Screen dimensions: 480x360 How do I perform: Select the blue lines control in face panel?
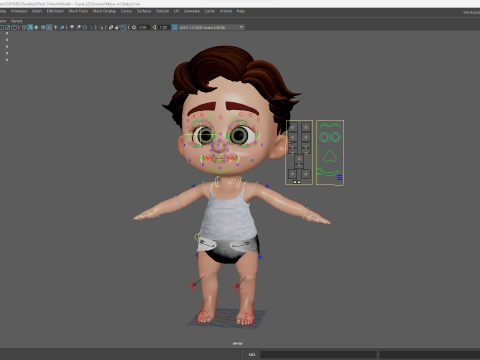[x=339, y=177]
